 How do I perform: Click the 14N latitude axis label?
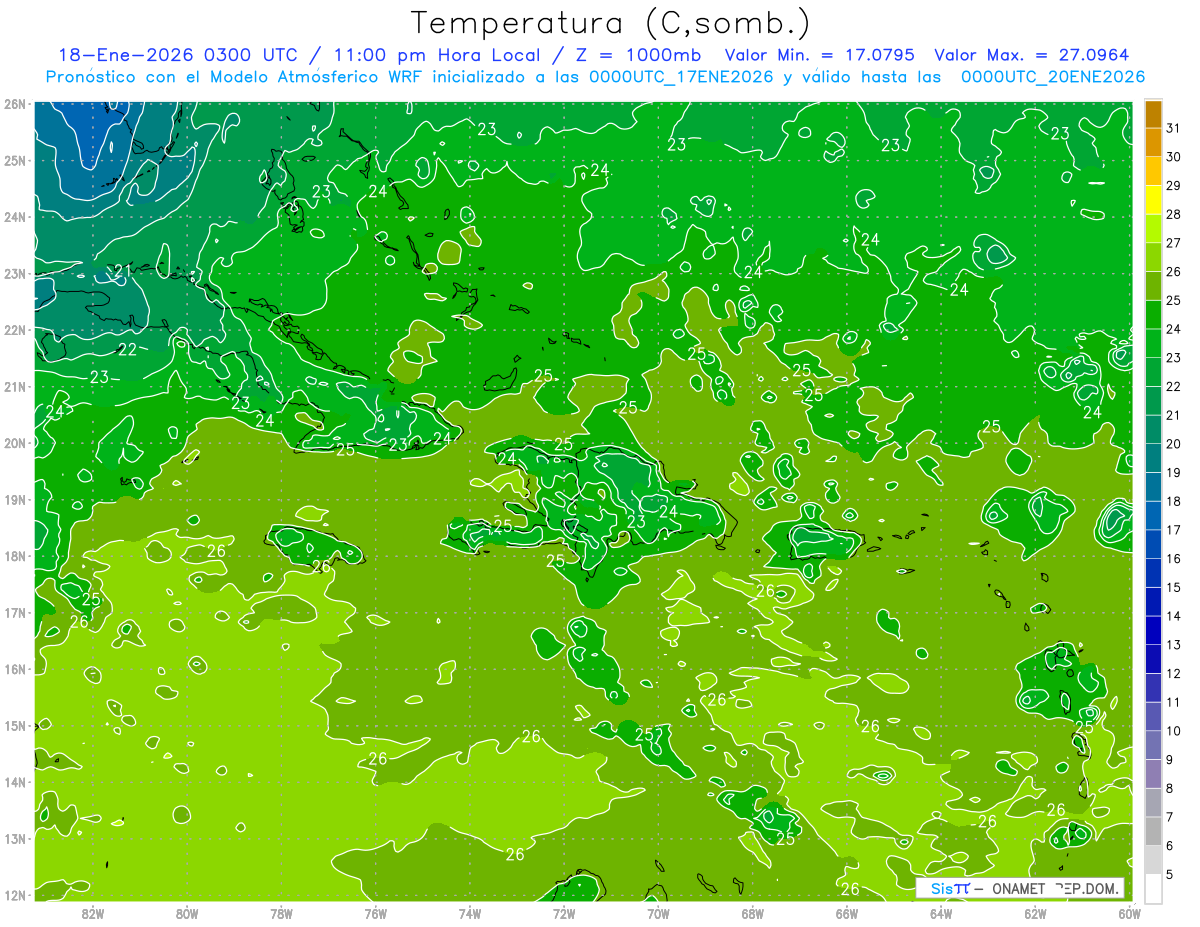[x=15, y=782]
